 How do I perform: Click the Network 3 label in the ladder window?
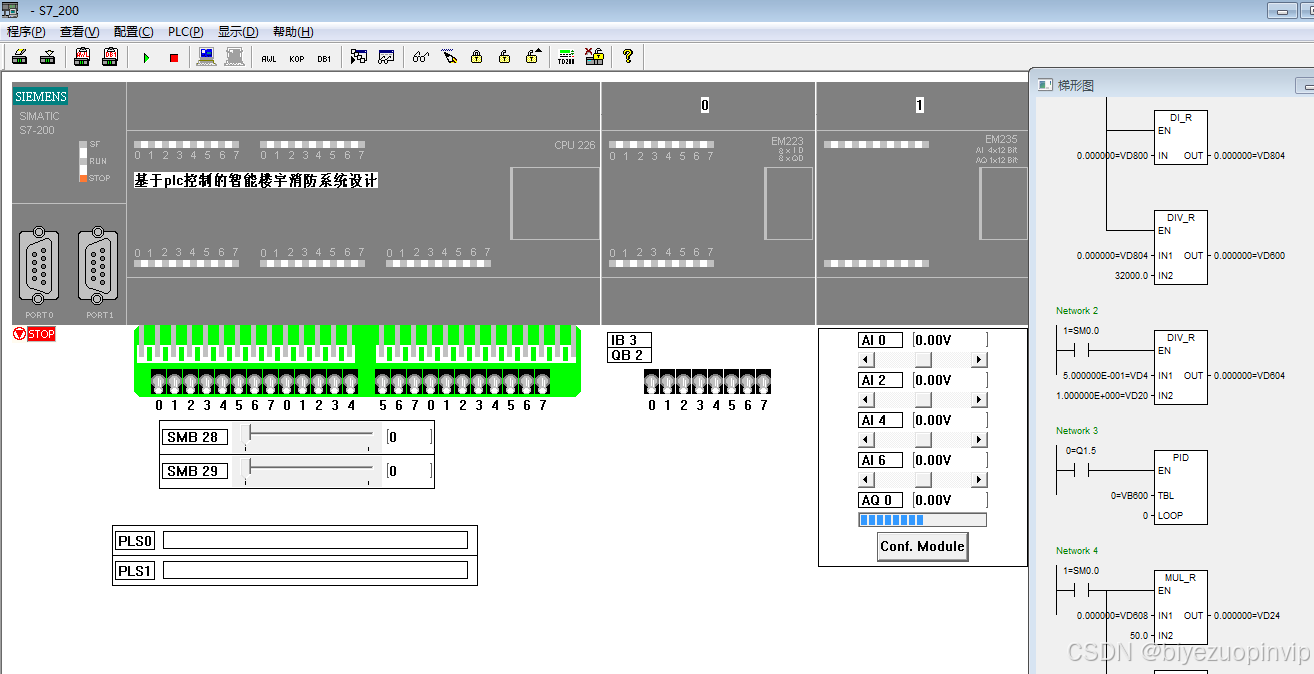pos(1077,431)
